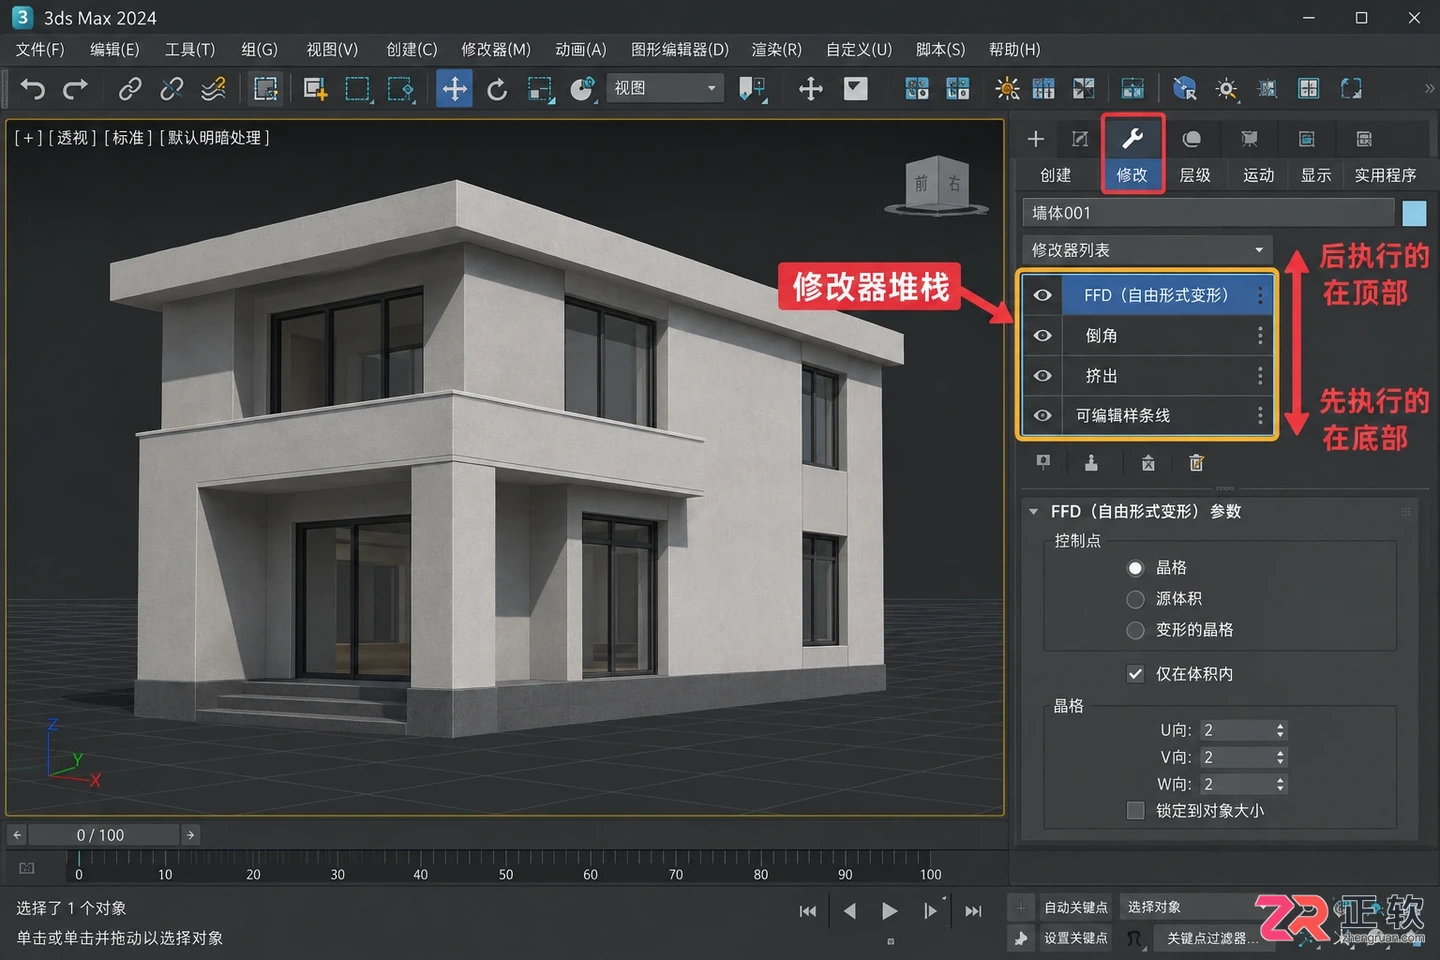The width and height of the screenshot is (1440, 960).
Task: Click the 墙体001 object name field
Action: (1208, 213)
